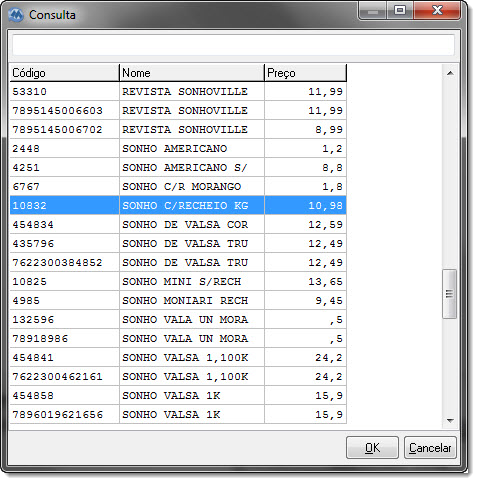Select row with code 454858
Viewport: 478px width, 483px height.
(178, 395)
